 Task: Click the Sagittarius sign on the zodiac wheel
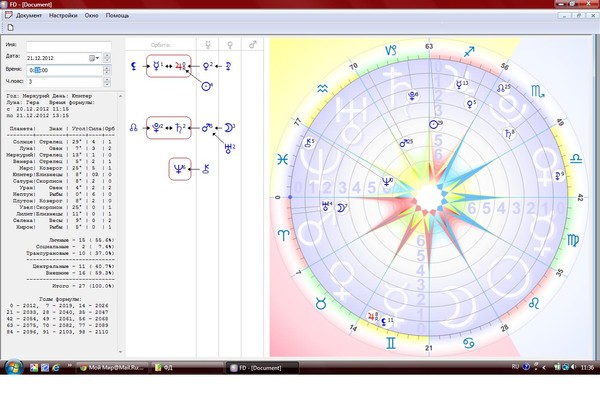[x=469, y=52]
